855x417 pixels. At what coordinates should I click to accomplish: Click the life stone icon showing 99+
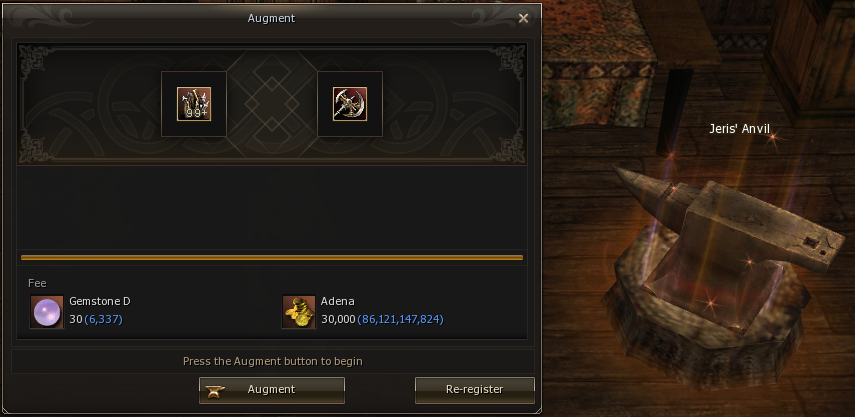[x=194, y=104]
